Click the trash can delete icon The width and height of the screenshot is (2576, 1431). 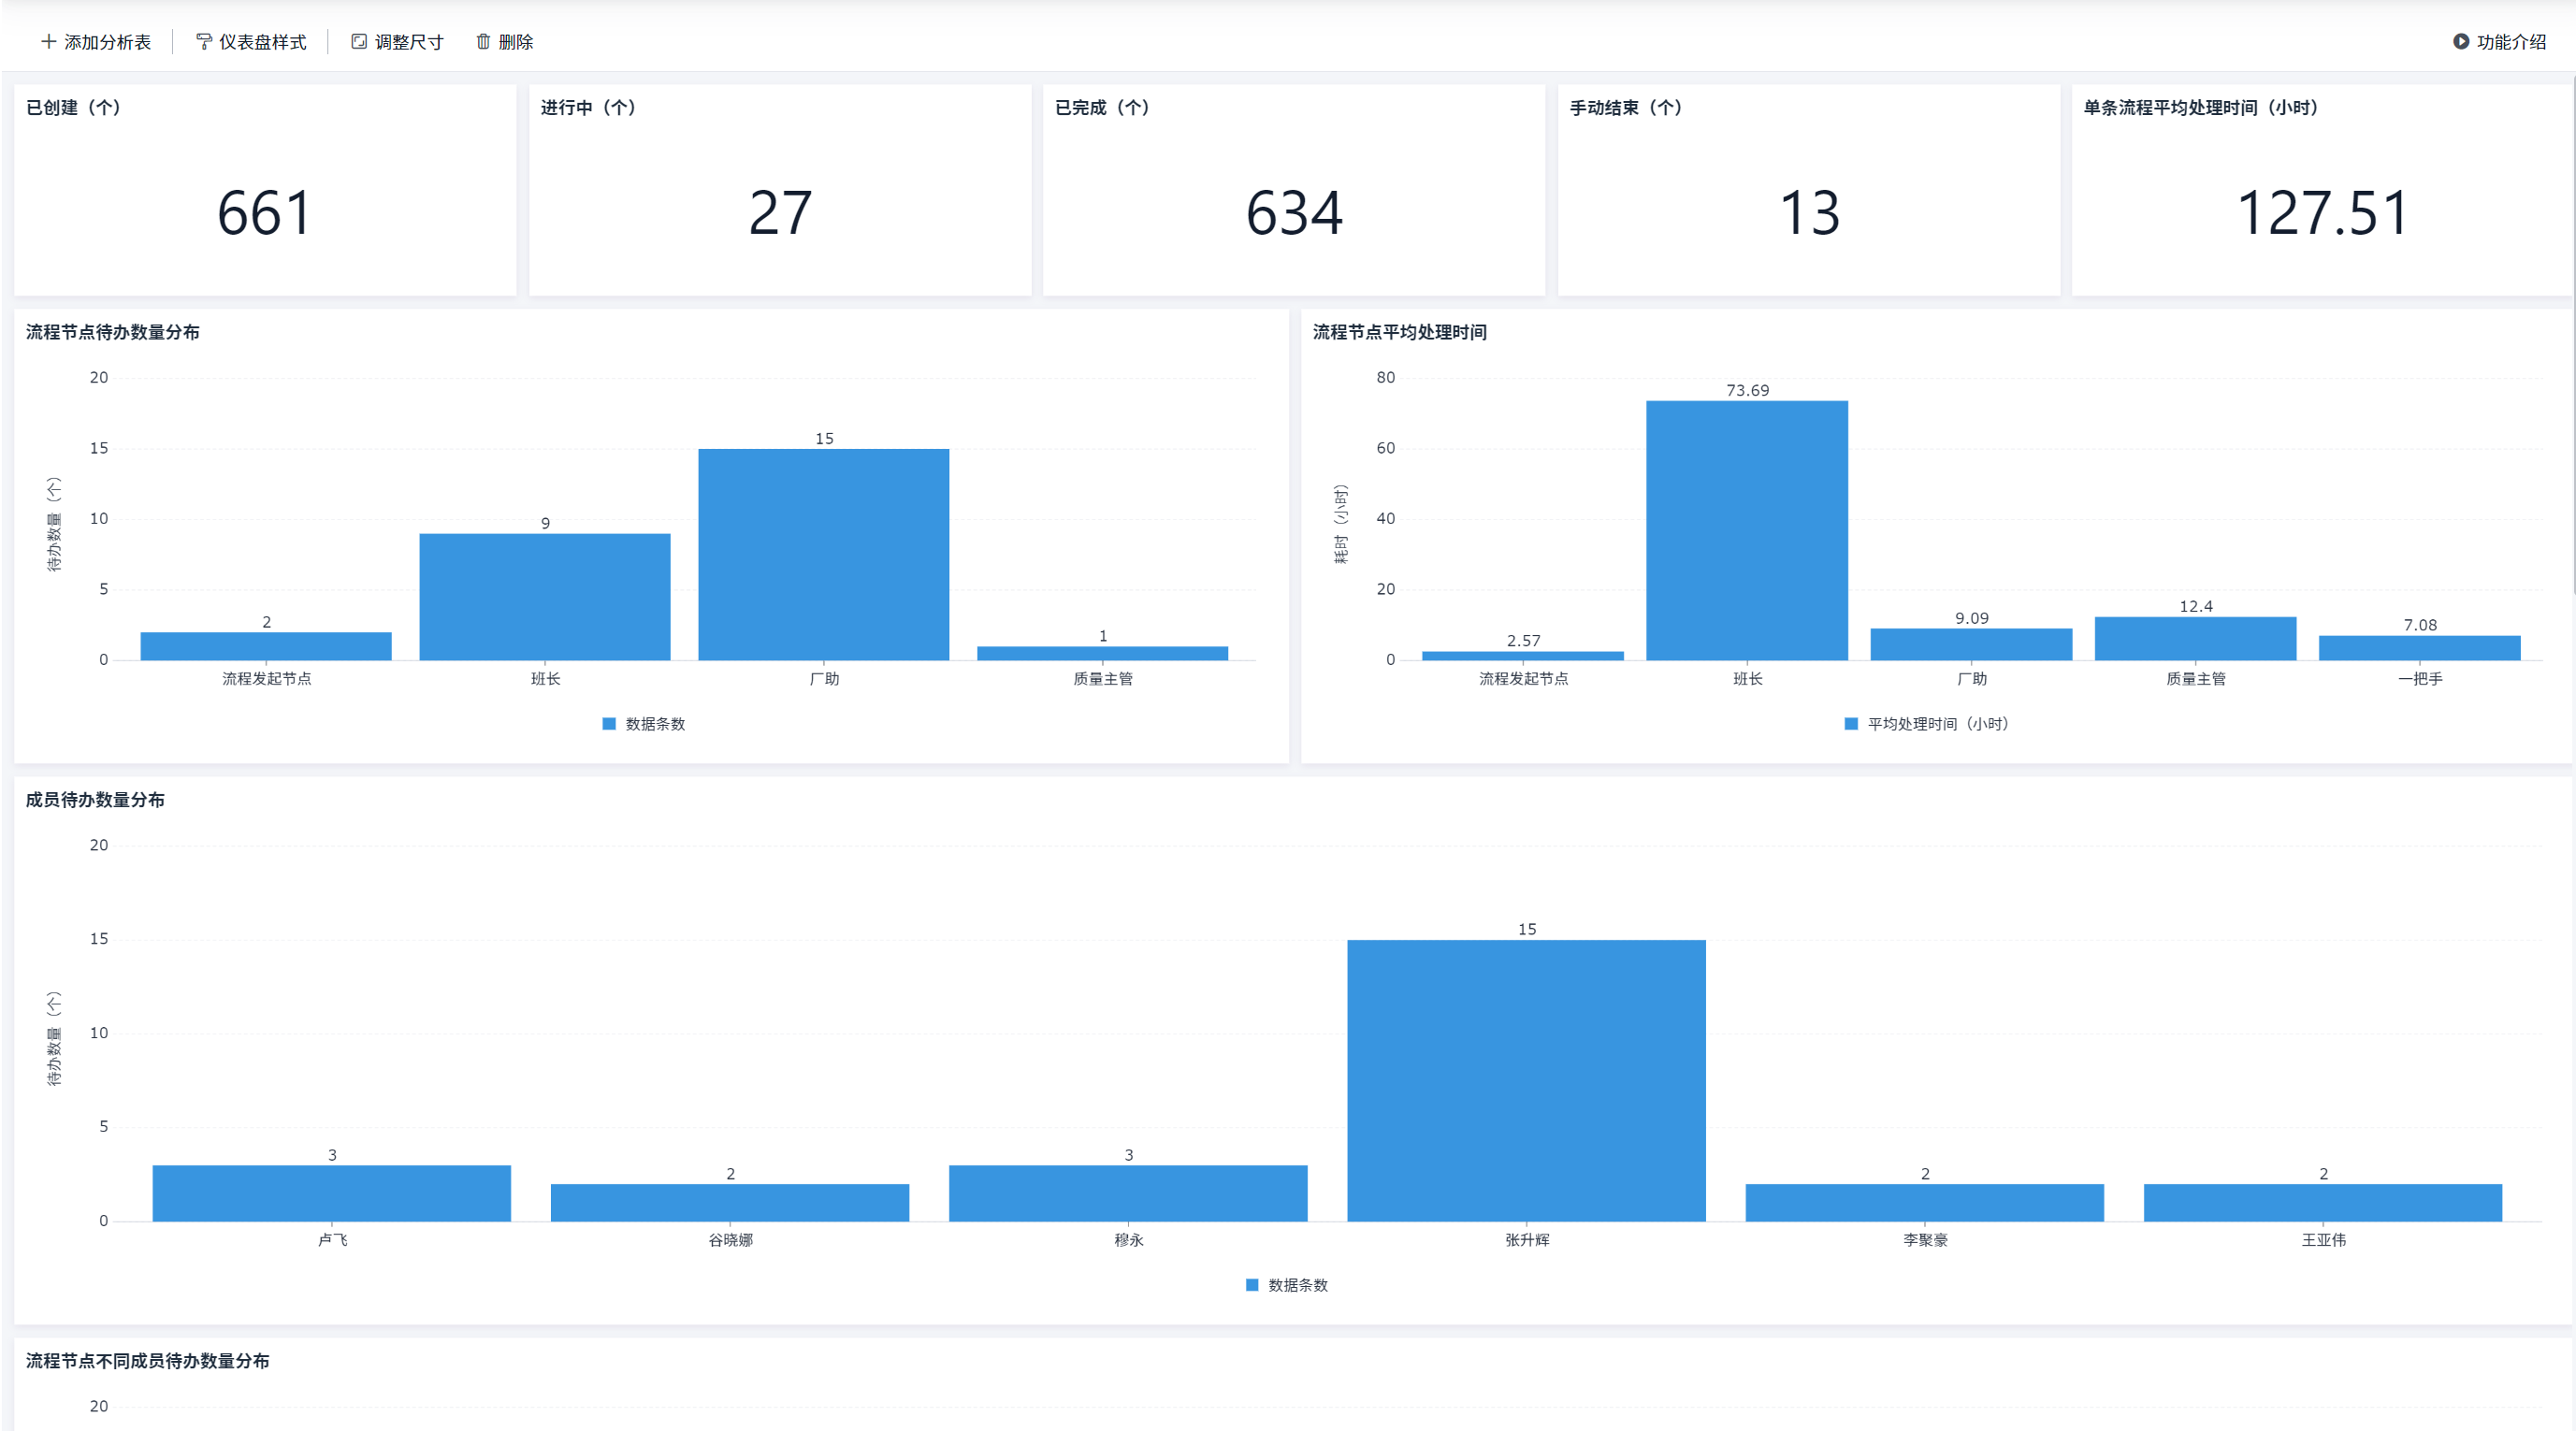click(483, 42)
